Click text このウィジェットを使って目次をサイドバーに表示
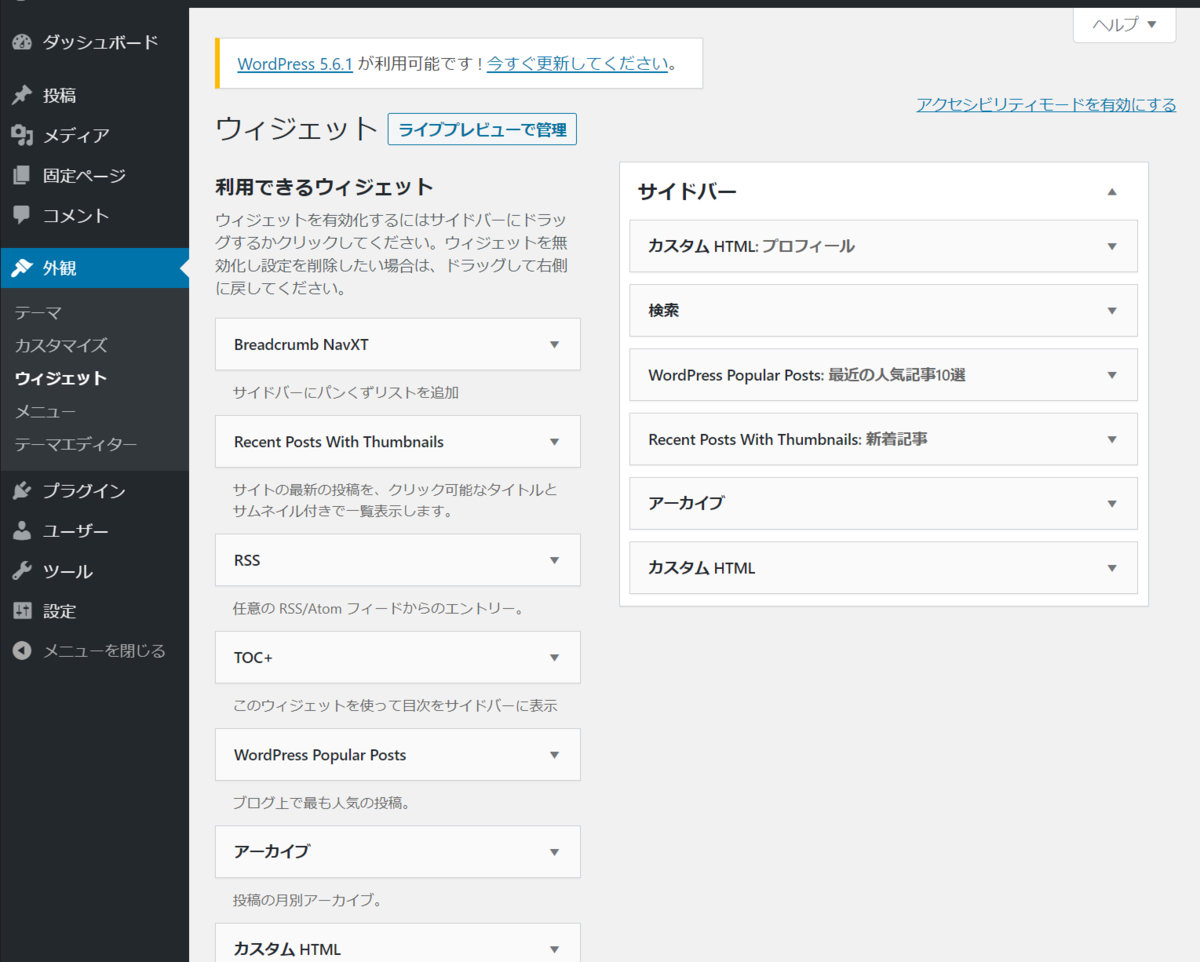 click(395, 706)
